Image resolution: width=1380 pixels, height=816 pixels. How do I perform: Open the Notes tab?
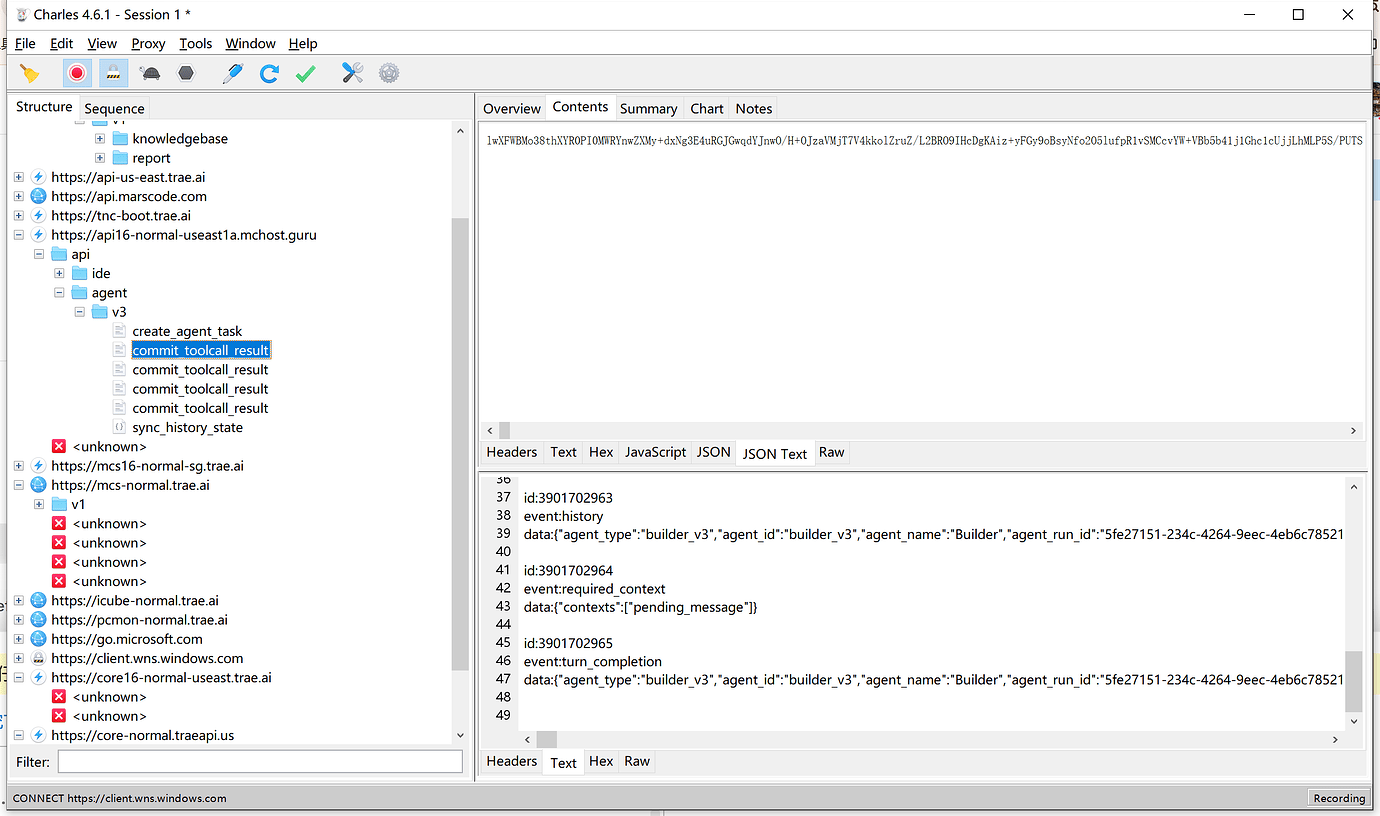pyautogui.click(x=754, y=108)
